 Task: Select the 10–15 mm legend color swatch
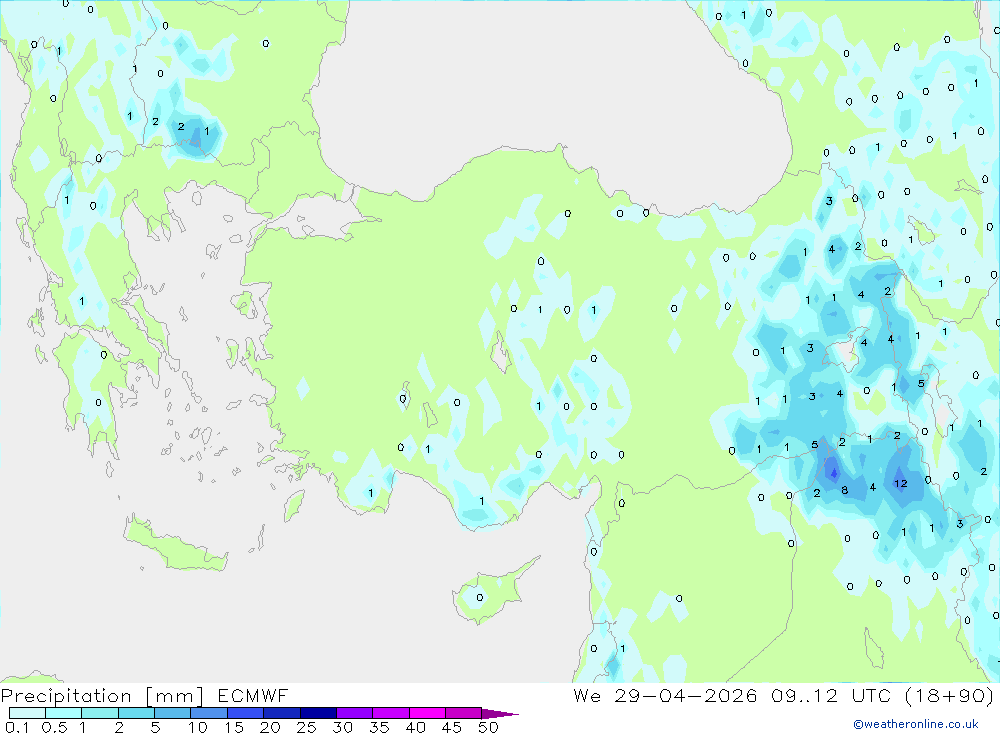pyautogui.click(x=209, y=713)
